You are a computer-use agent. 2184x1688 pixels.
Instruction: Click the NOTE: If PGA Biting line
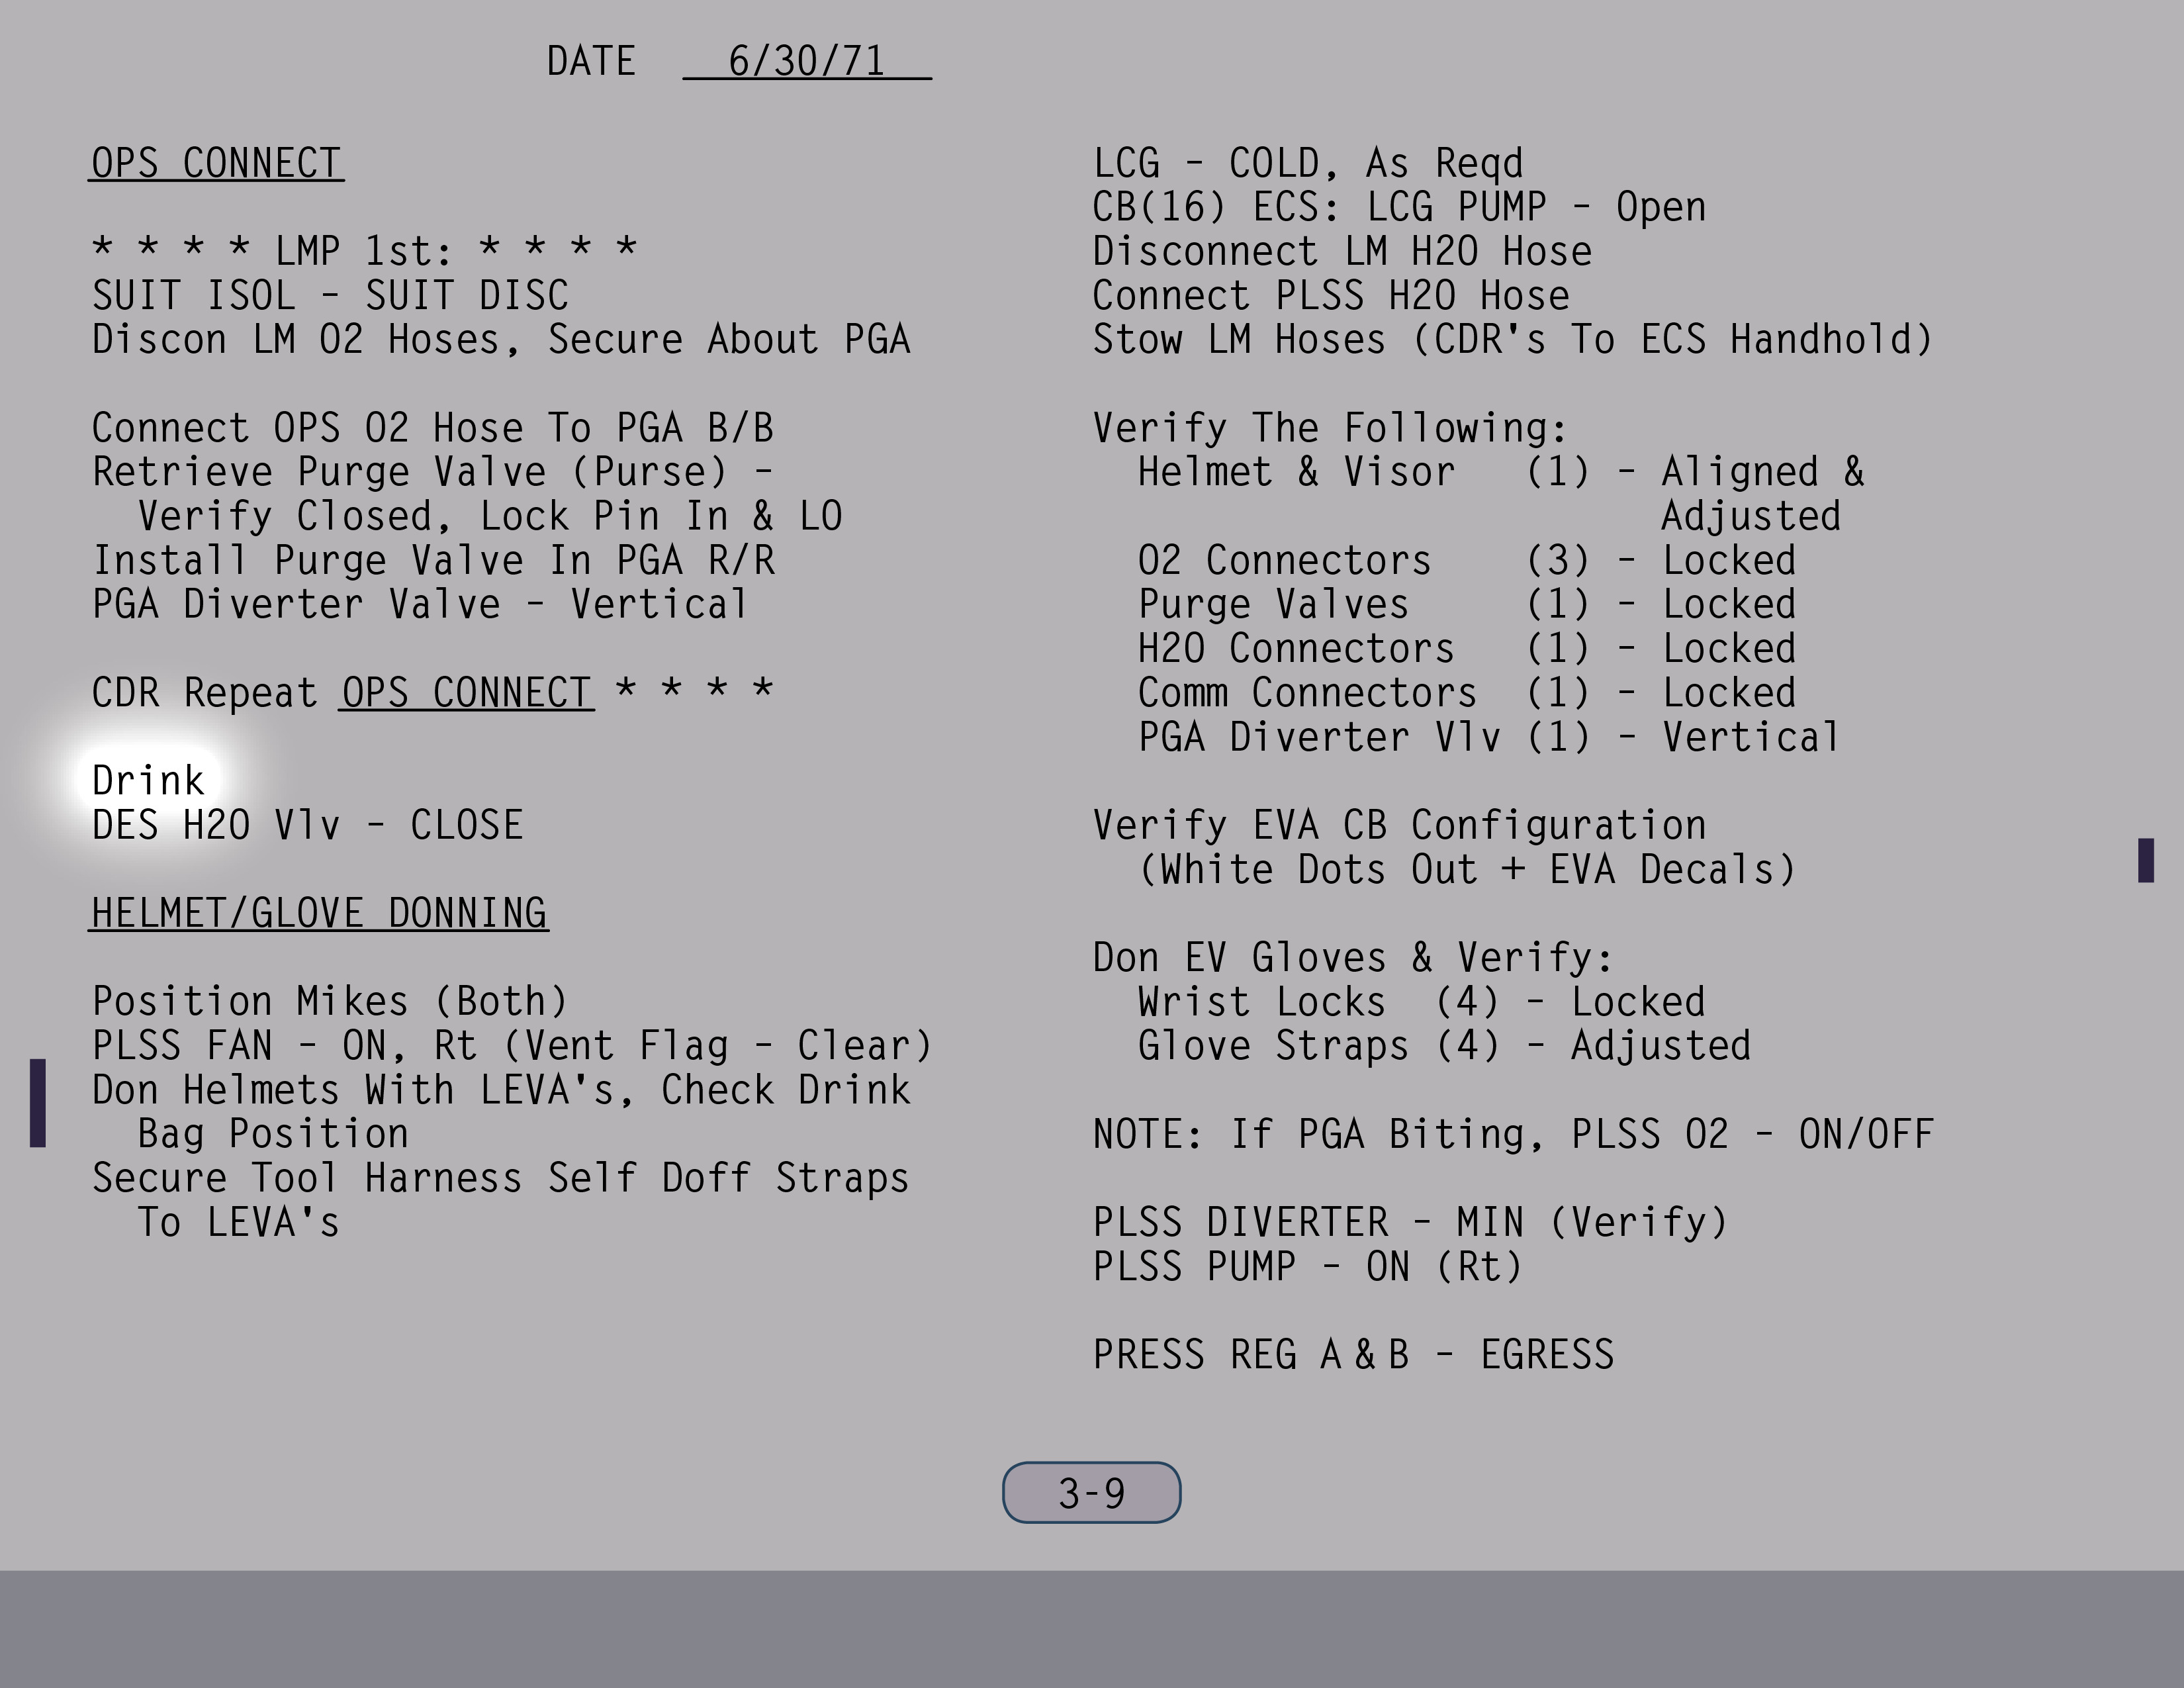(x=1512, y=1134)
